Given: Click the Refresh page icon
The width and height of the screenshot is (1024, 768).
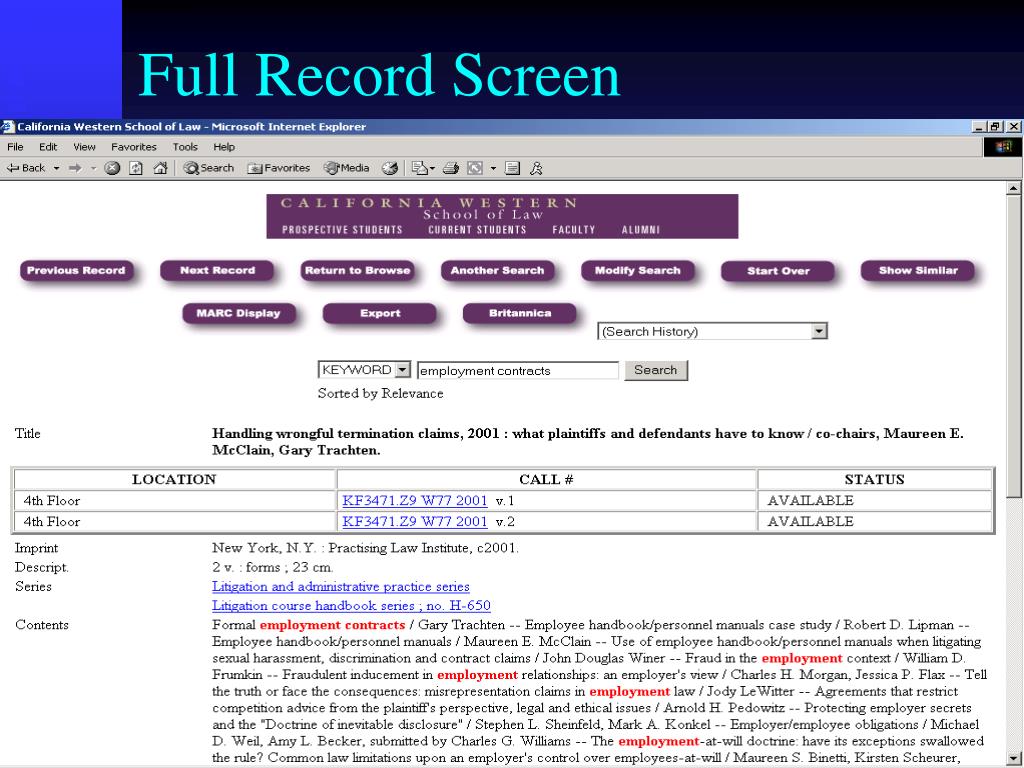Looking at the screenshot, I should pos(136,168).
